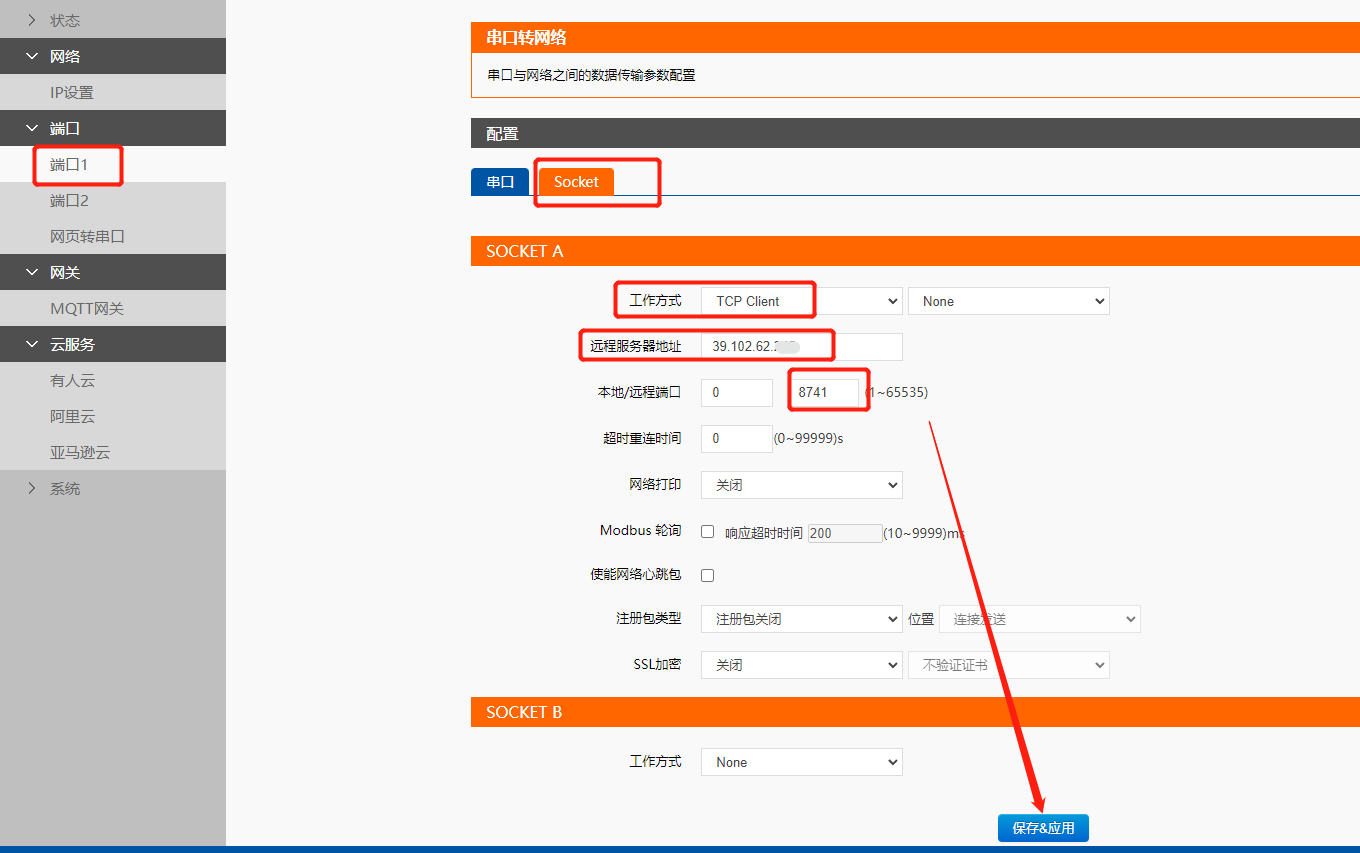Expand the 系统 sidebar section

[x=64, y=489]
